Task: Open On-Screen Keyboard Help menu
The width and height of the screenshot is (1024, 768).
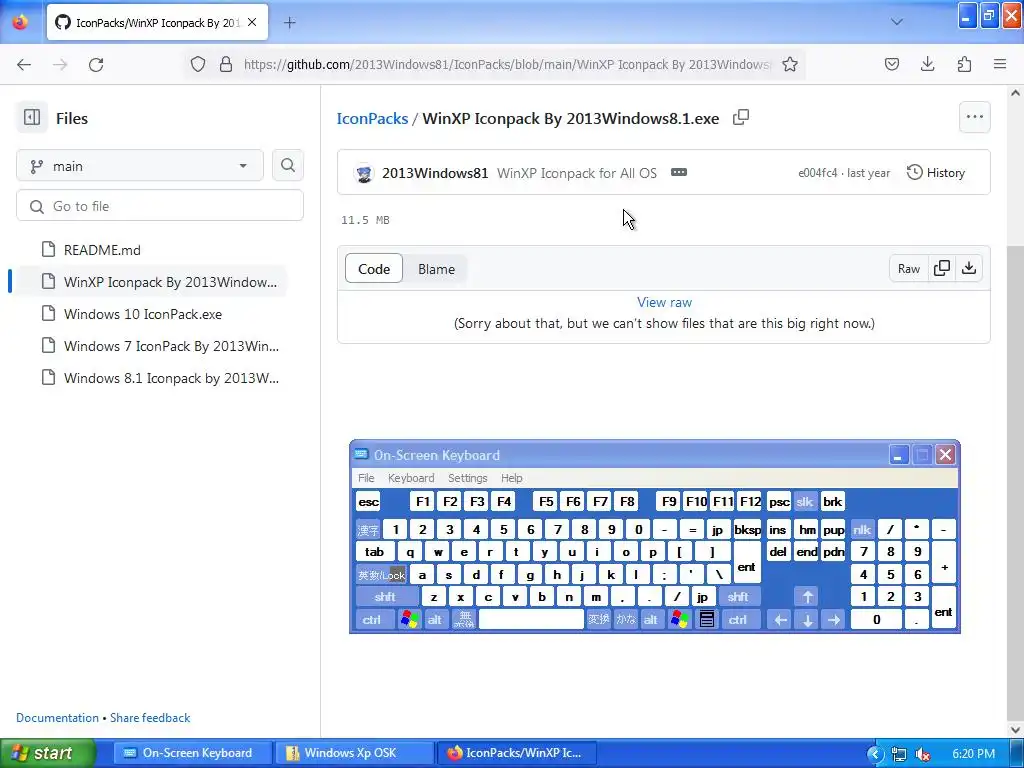Action: click(511, 477)
